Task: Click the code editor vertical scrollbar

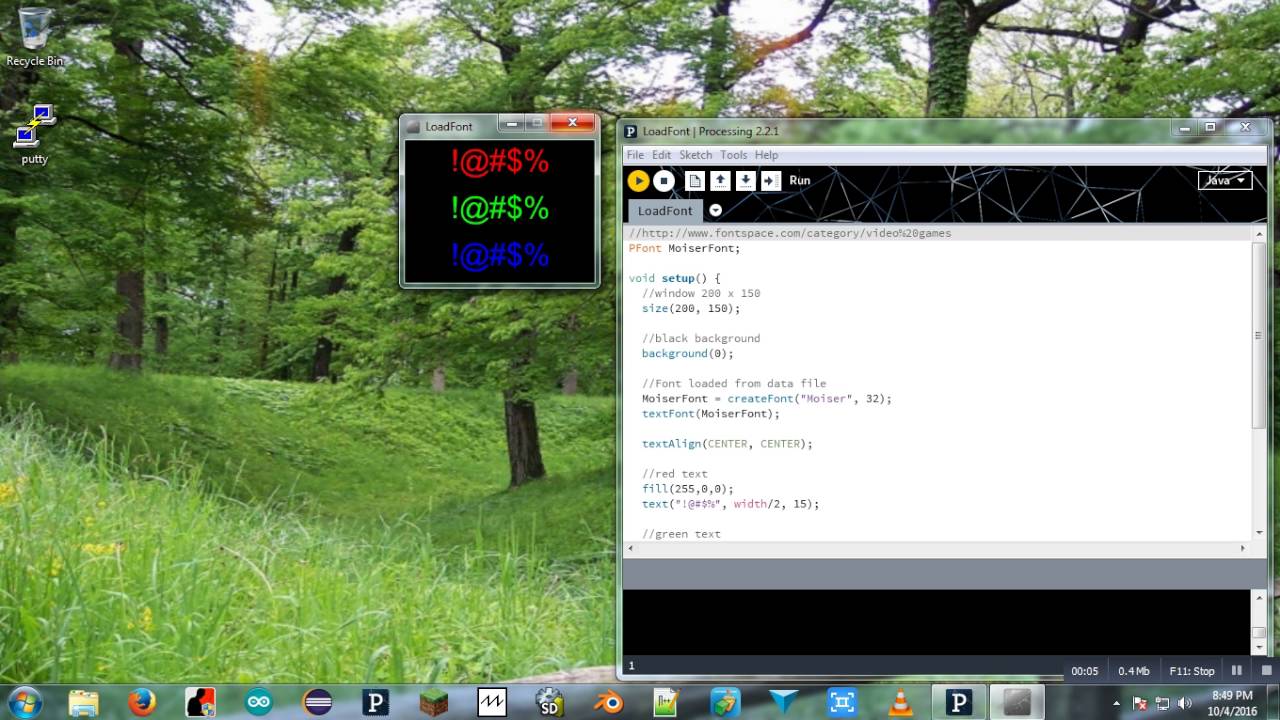Action: 1258,335
